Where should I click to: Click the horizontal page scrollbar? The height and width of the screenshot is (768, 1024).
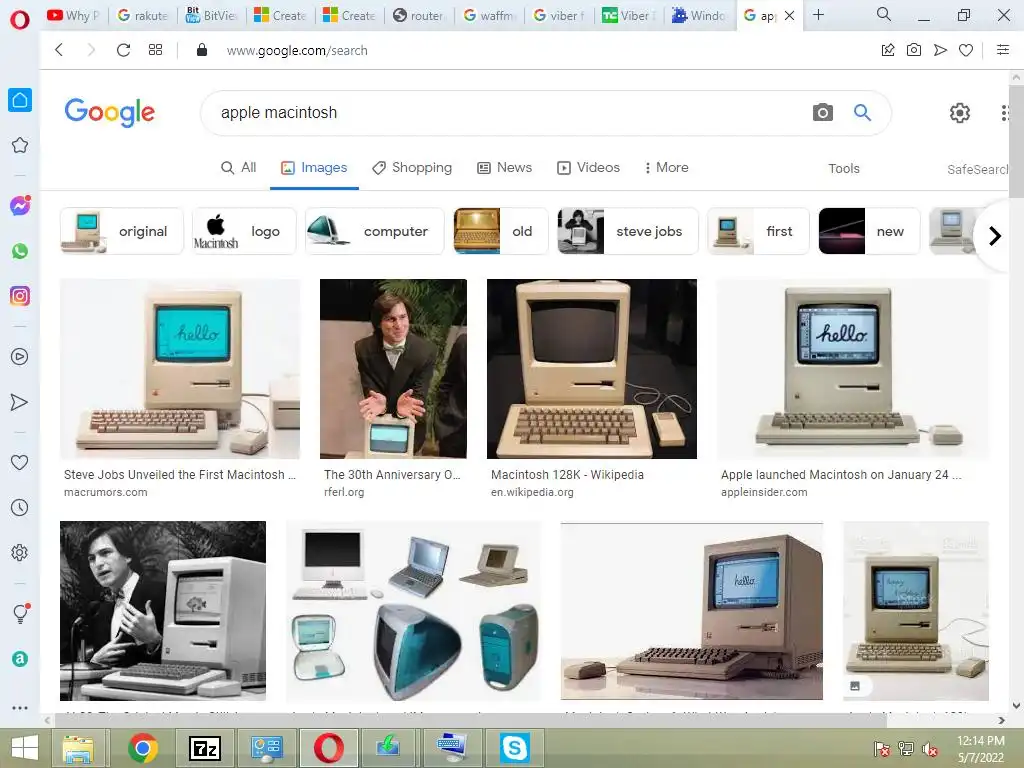pyautogui.click(x=470, y=720)
